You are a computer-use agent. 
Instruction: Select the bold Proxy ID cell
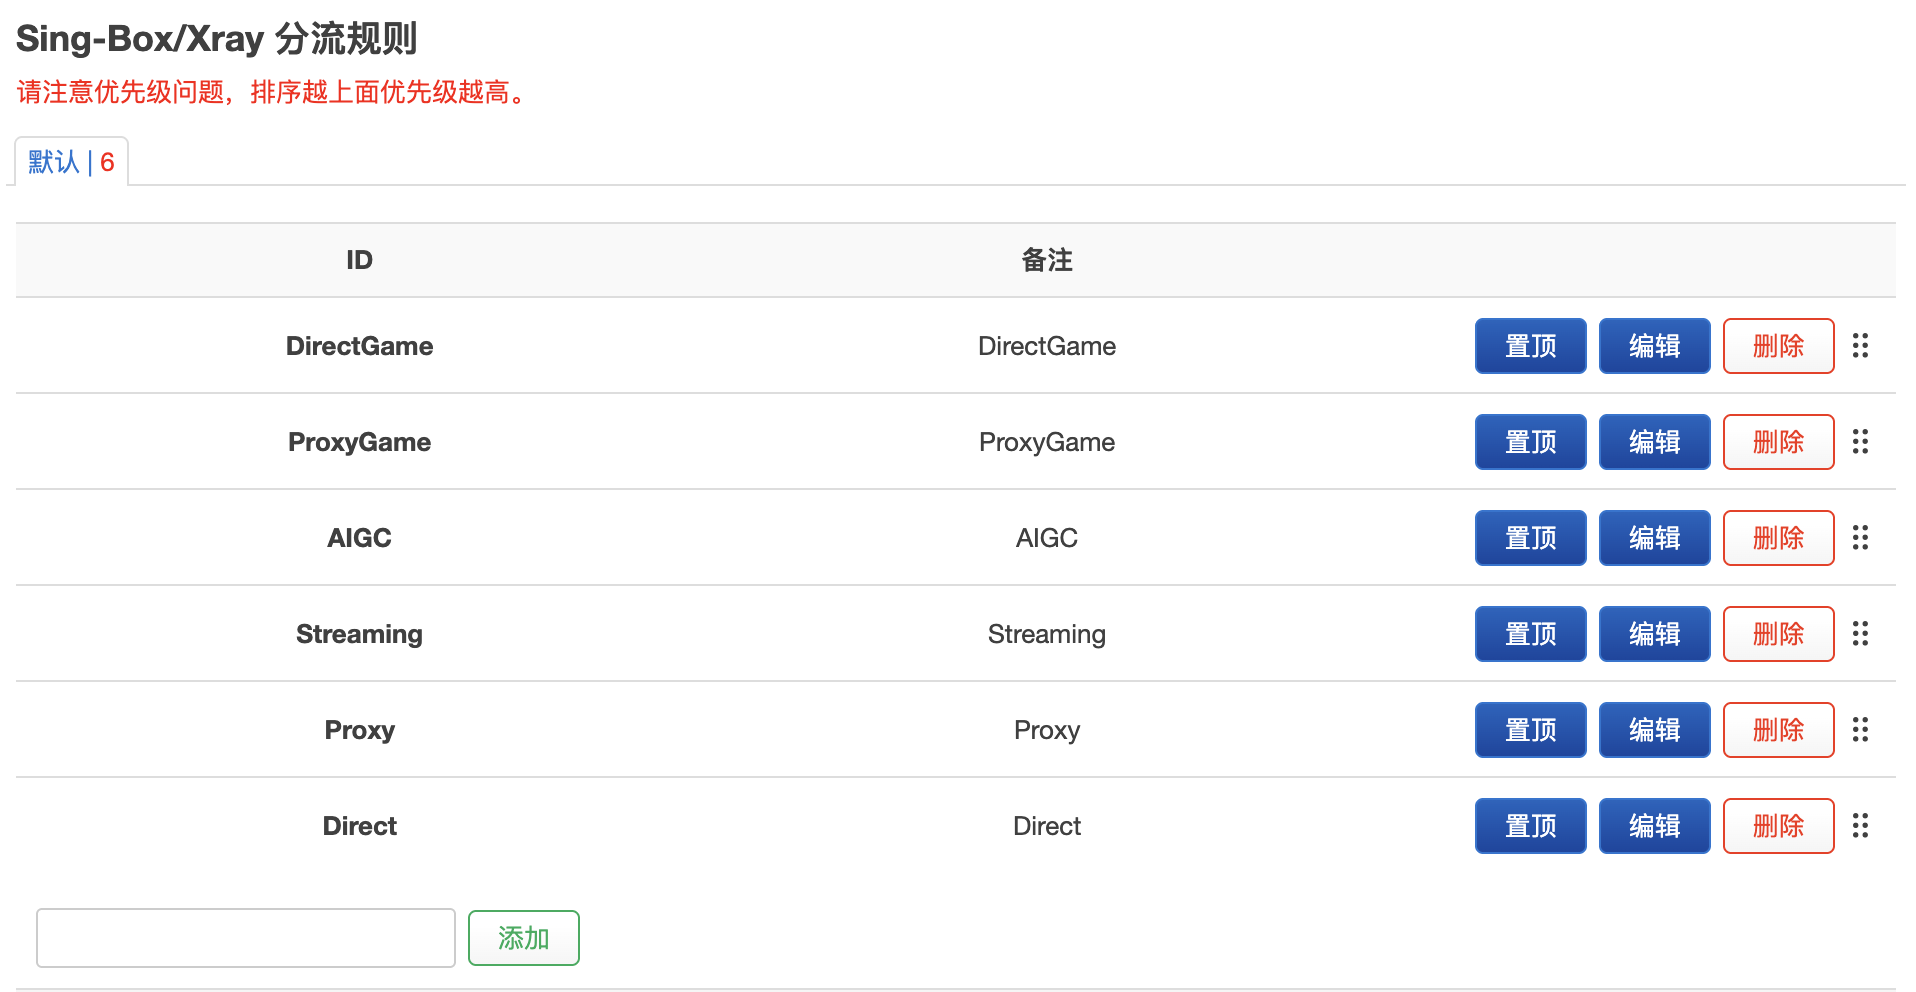click(x=359, y=730)
